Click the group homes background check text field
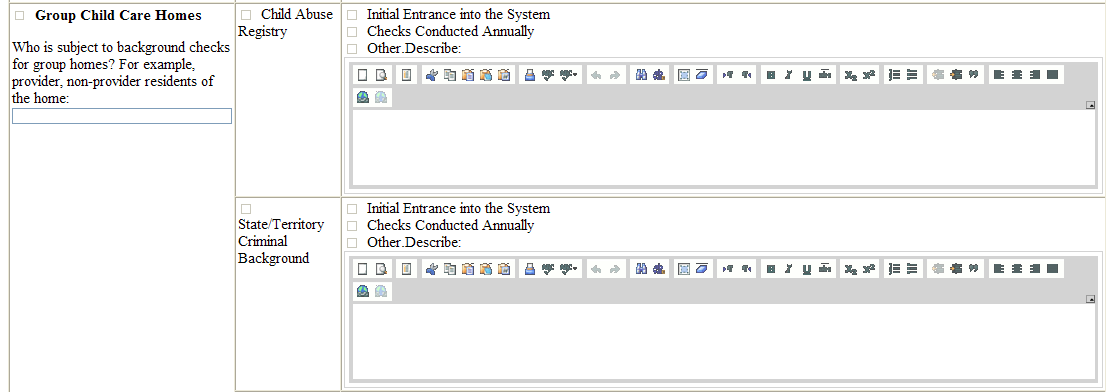Screen dimensions: 1106x392 coord(122,116)
